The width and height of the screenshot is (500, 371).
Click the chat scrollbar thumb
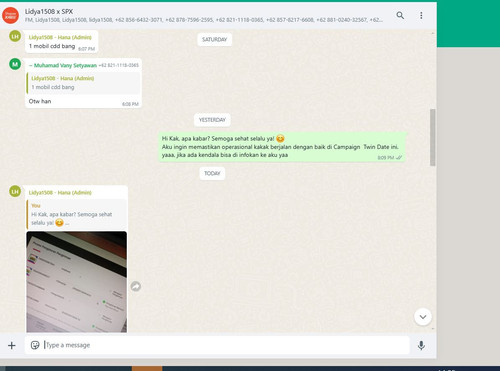433,137
